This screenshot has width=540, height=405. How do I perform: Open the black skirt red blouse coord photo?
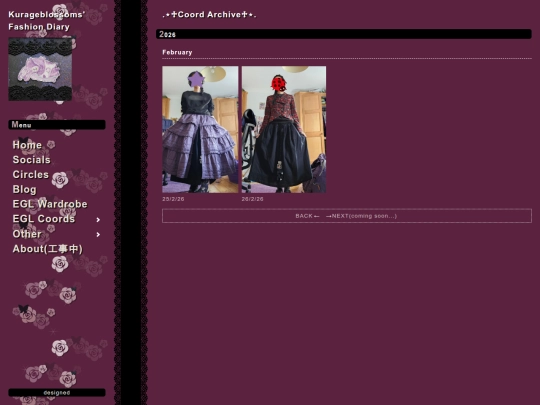click(284, 129)
